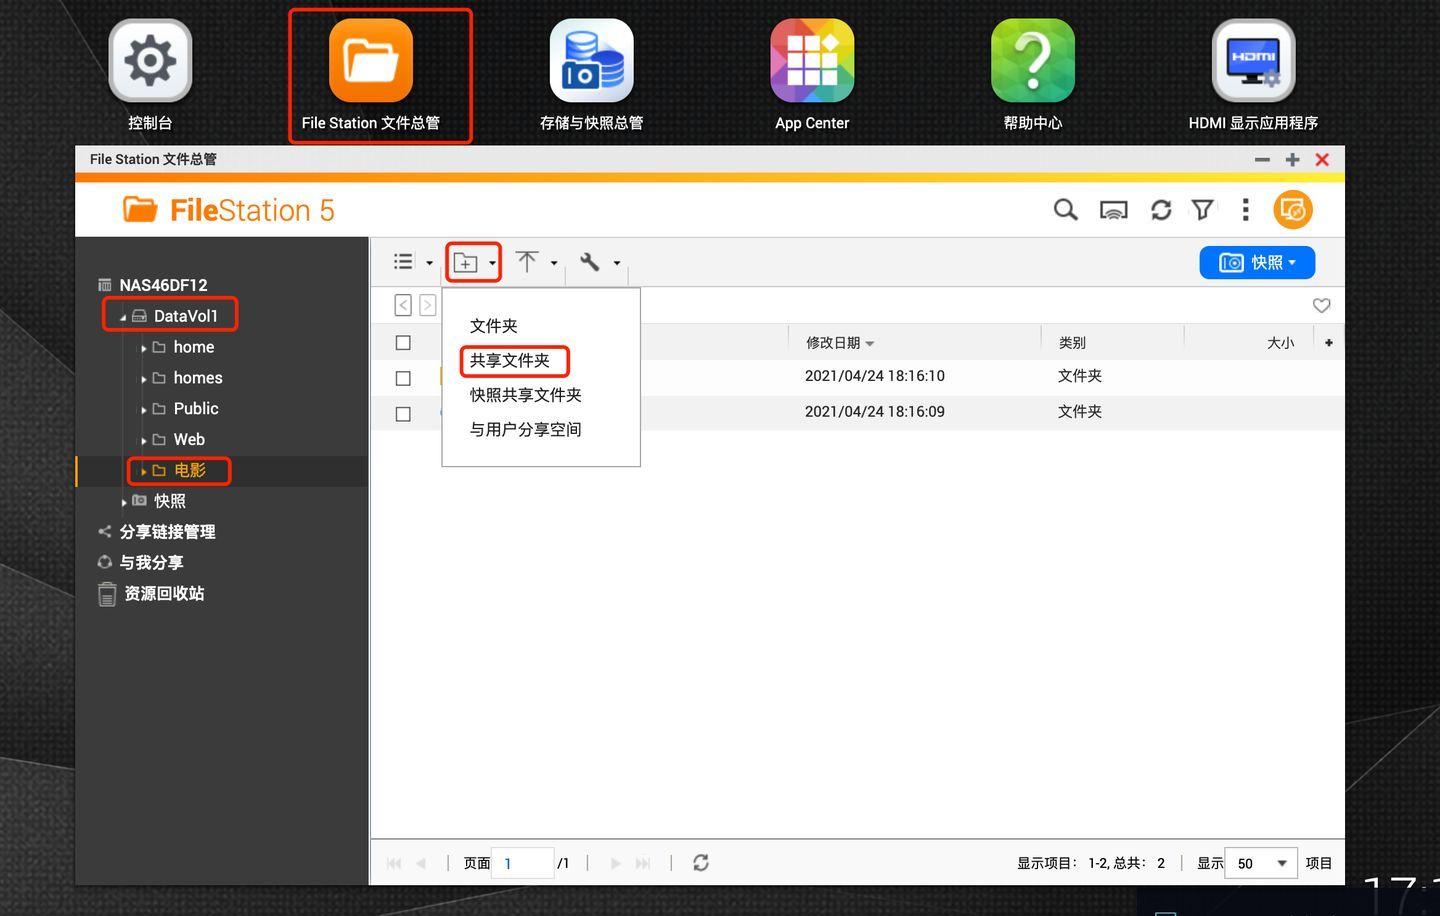The width and height of the screenshot is (1440, 916).
Task: Expand the home folder tree arrow
Action: click(x=144, y=348)
